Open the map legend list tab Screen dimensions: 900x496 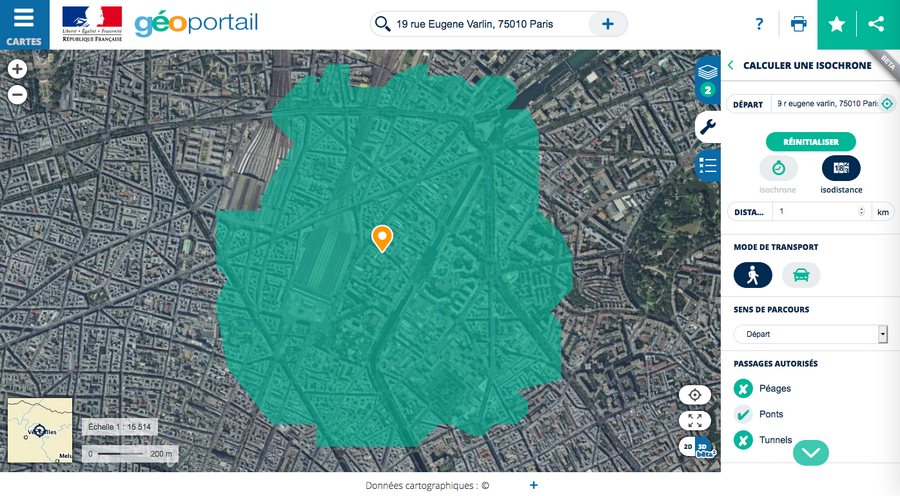[708, 166]
